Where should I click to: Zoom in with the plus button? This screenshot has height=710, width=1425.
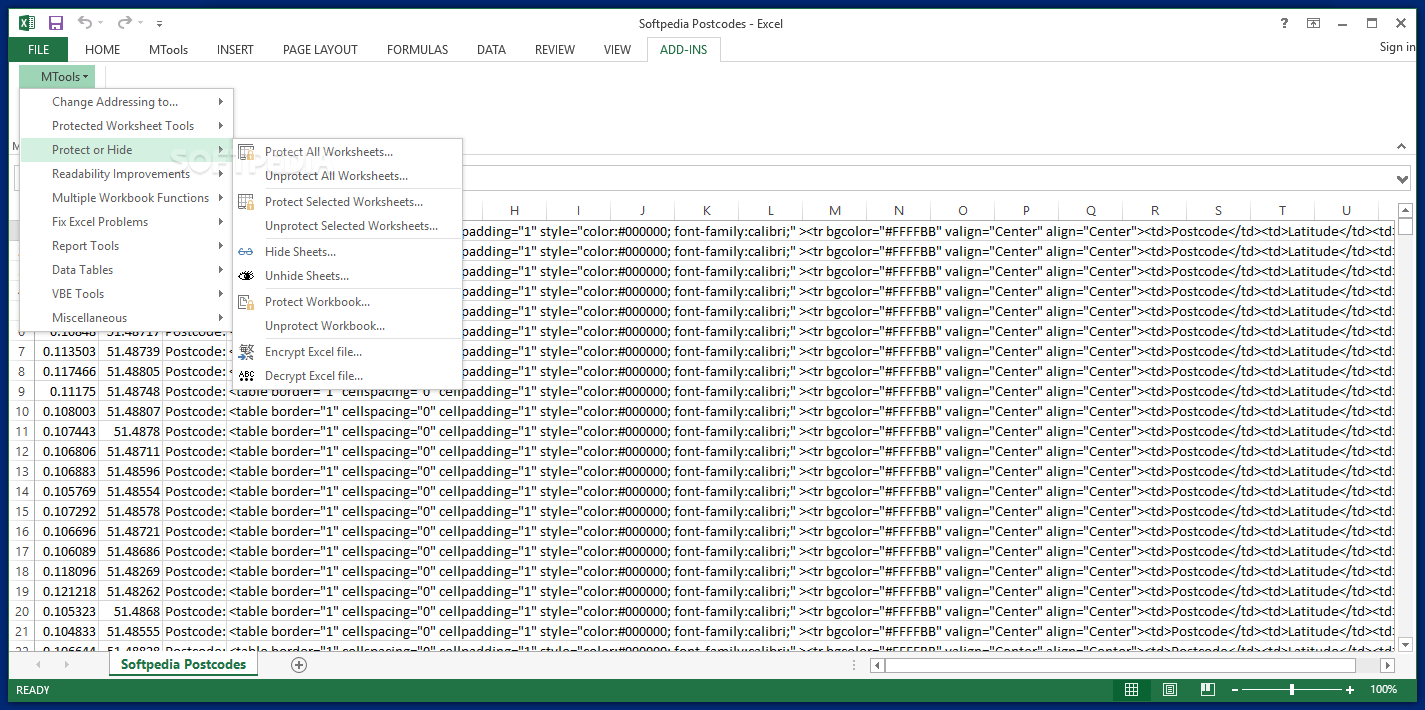coord(1350,690)
